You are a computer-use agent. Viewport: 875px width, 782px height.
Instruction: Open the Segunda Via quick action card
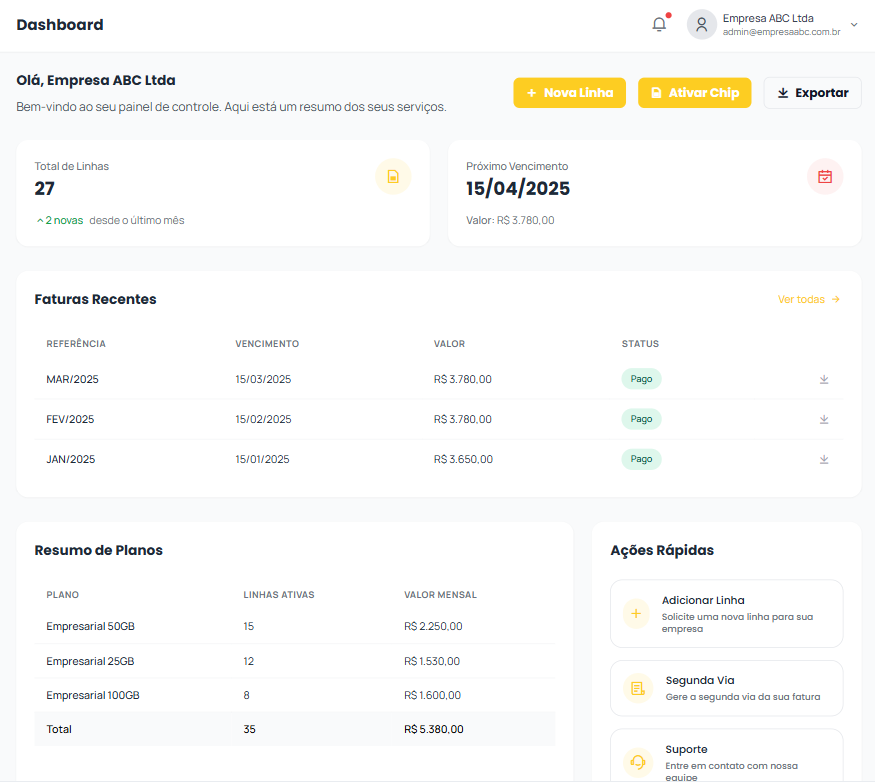[x=726, y=688]
